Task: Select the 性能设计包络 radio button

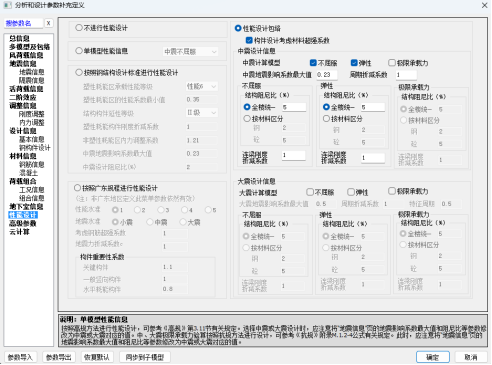Action: (238, 28)
